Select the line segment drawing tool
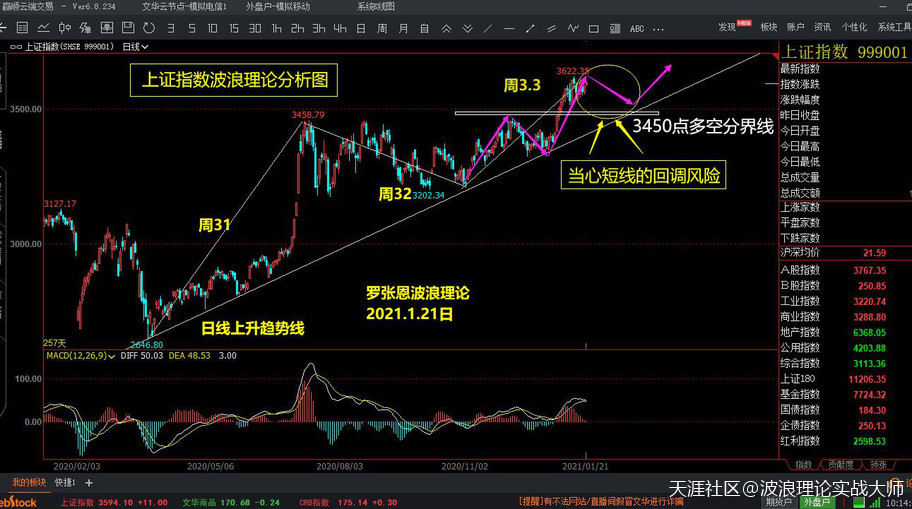Image resolution: width=912 pixels, height=509 pixels. click(530, 28)
